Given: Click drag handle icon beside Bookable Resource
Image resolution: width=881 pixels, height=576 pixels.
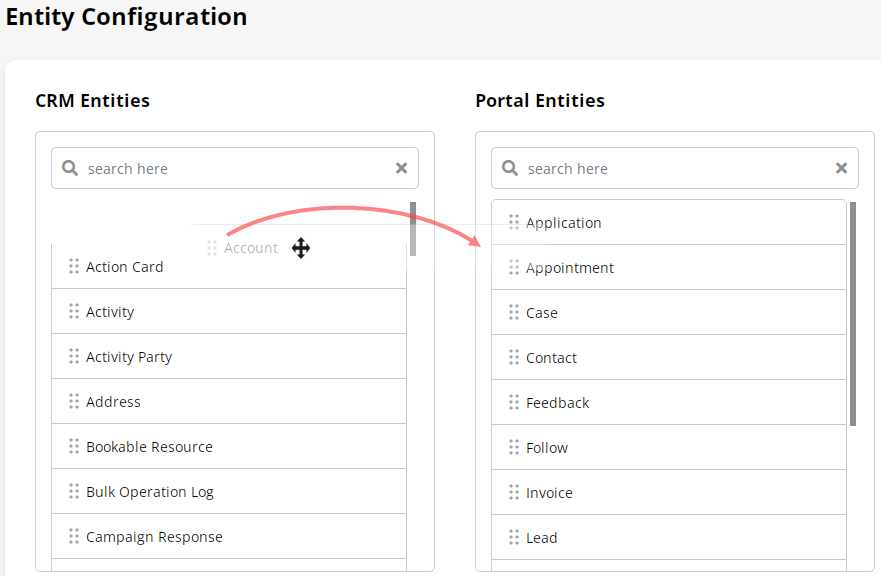Looking at the screenshot, I should click(x=74, y=446).
